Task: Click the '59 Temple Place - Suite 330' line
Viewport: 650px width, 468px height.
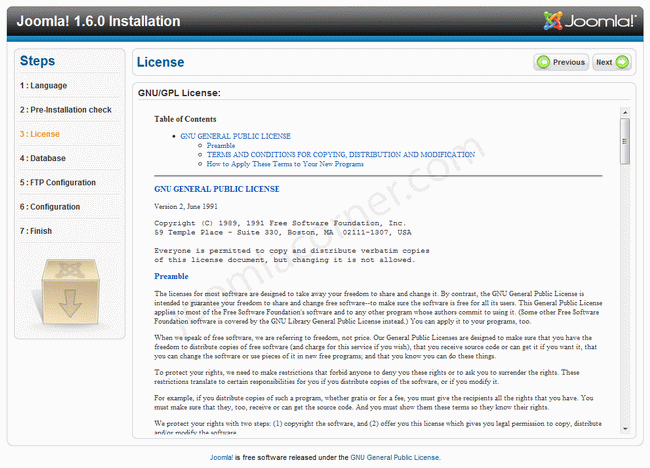Action: point(283,233)
